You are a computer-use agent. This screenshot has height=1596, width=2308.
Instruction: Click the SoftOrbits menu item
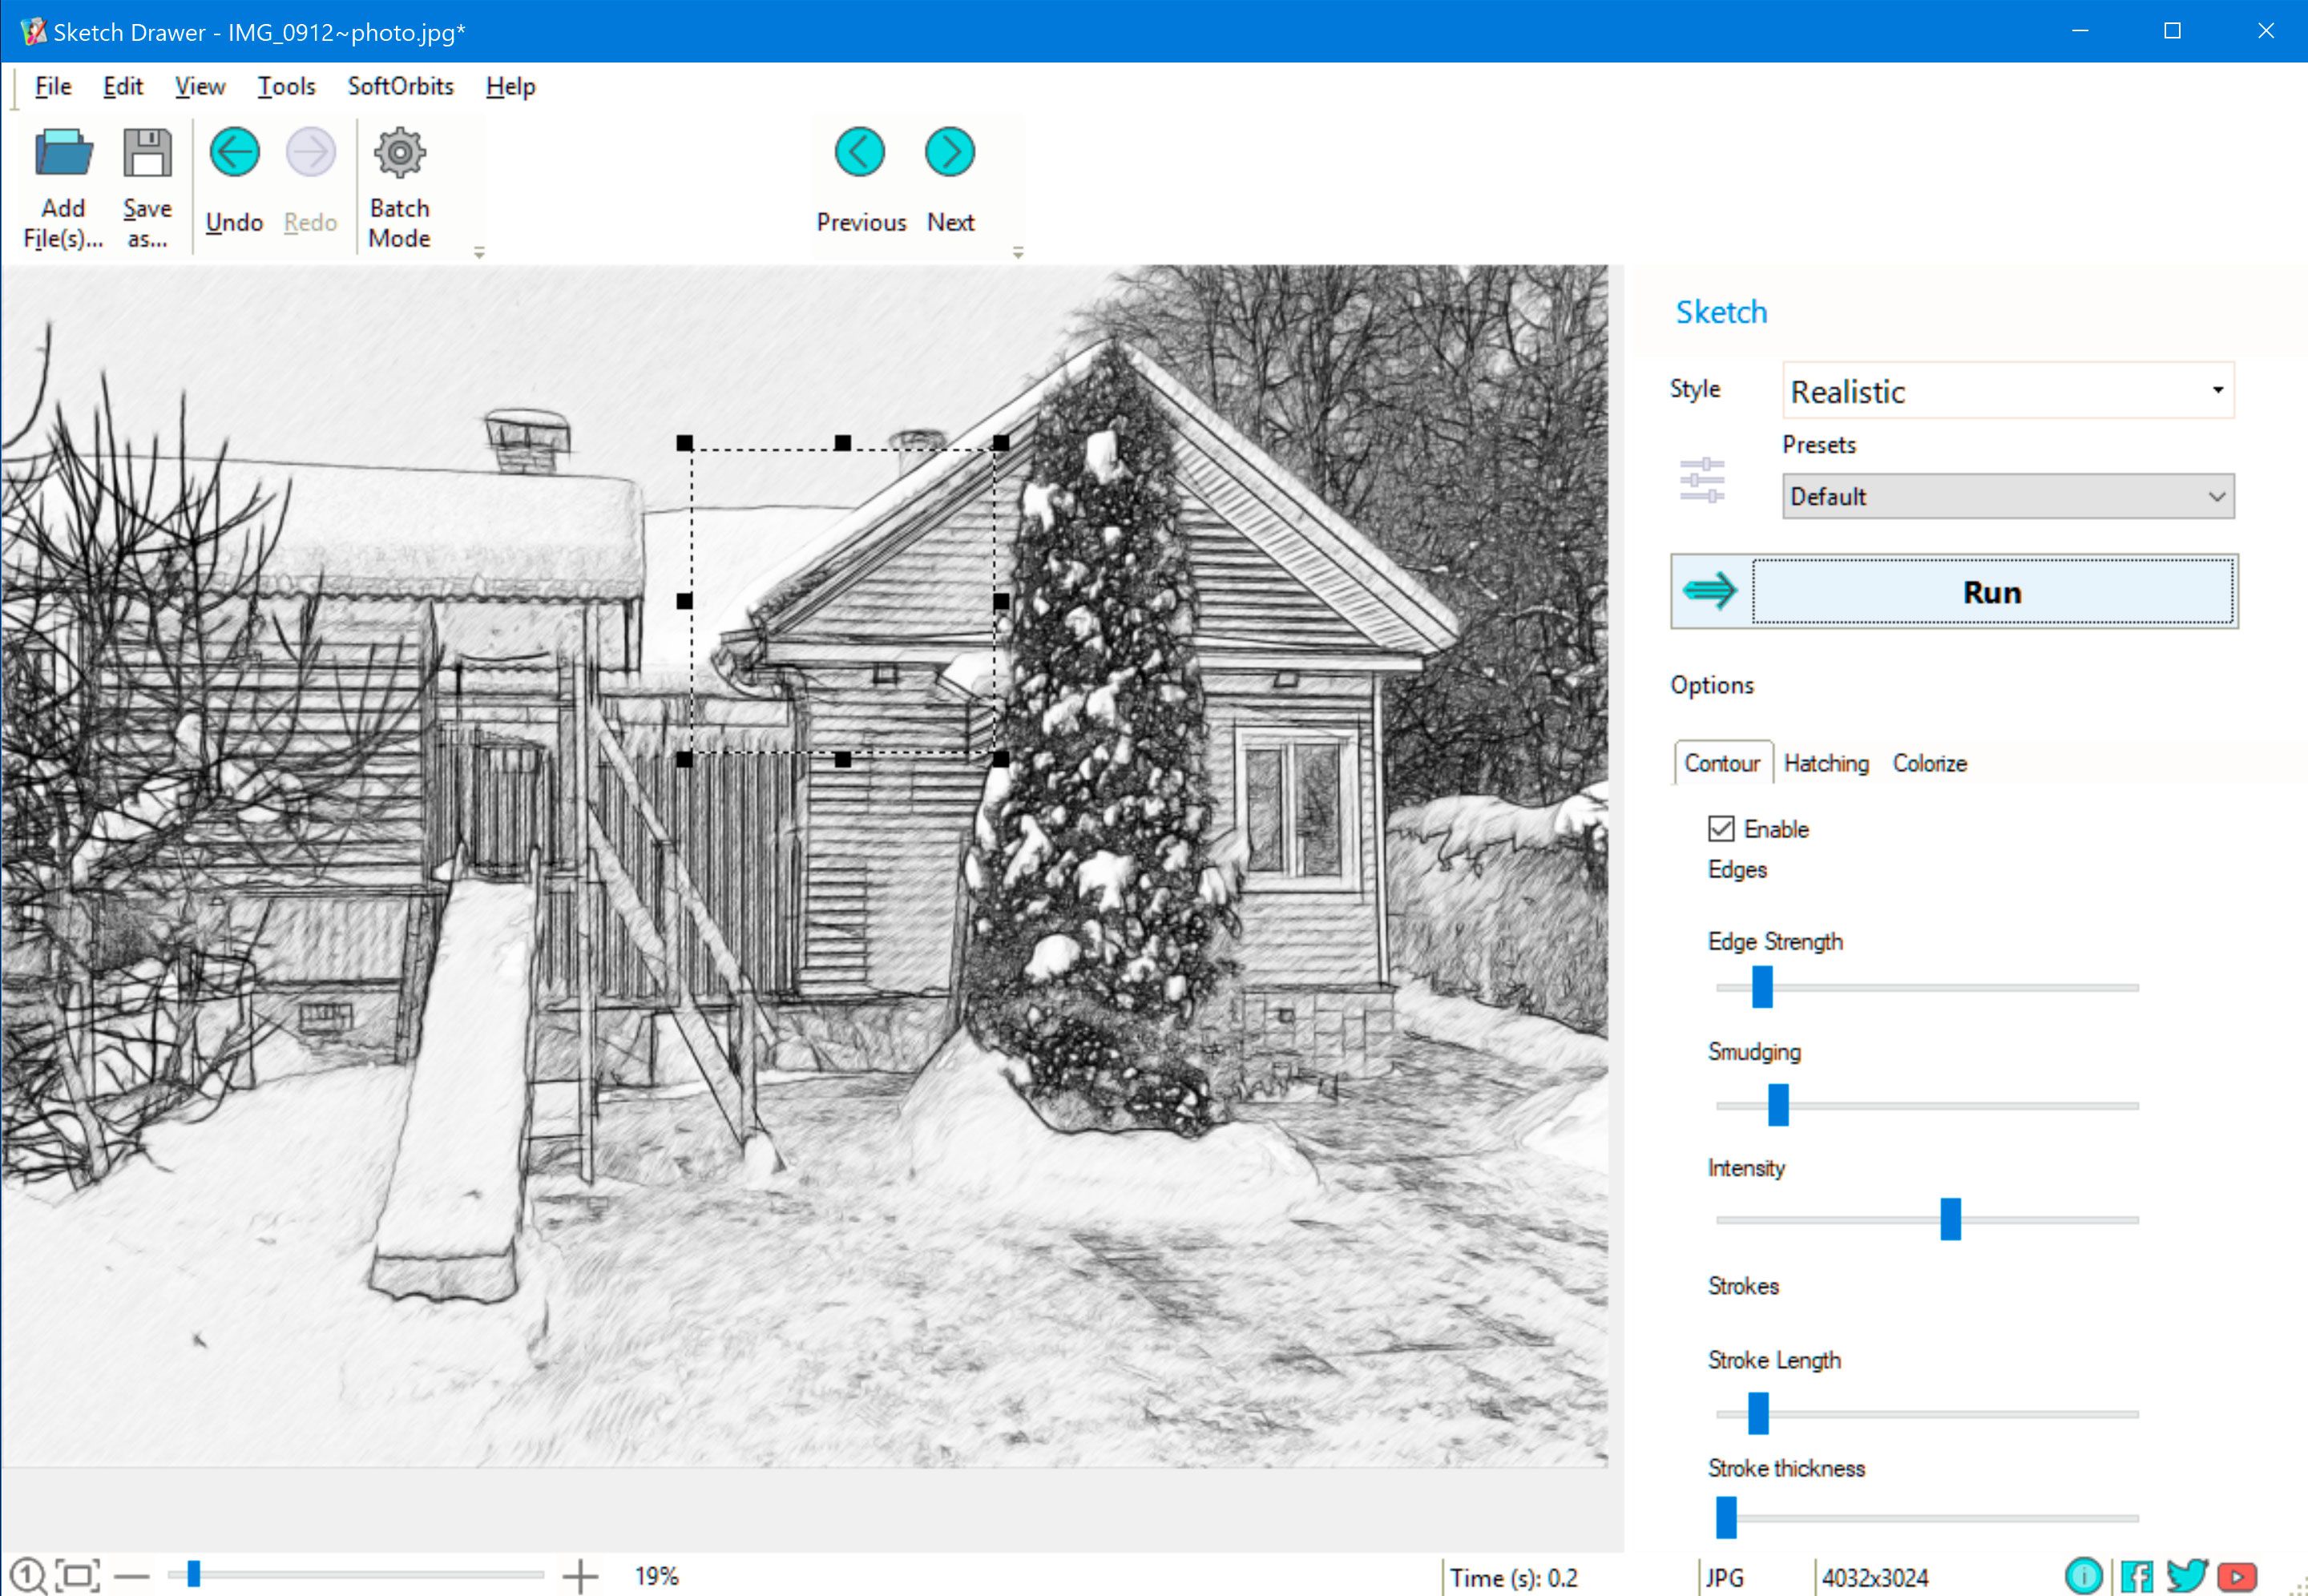pos(401,86)
